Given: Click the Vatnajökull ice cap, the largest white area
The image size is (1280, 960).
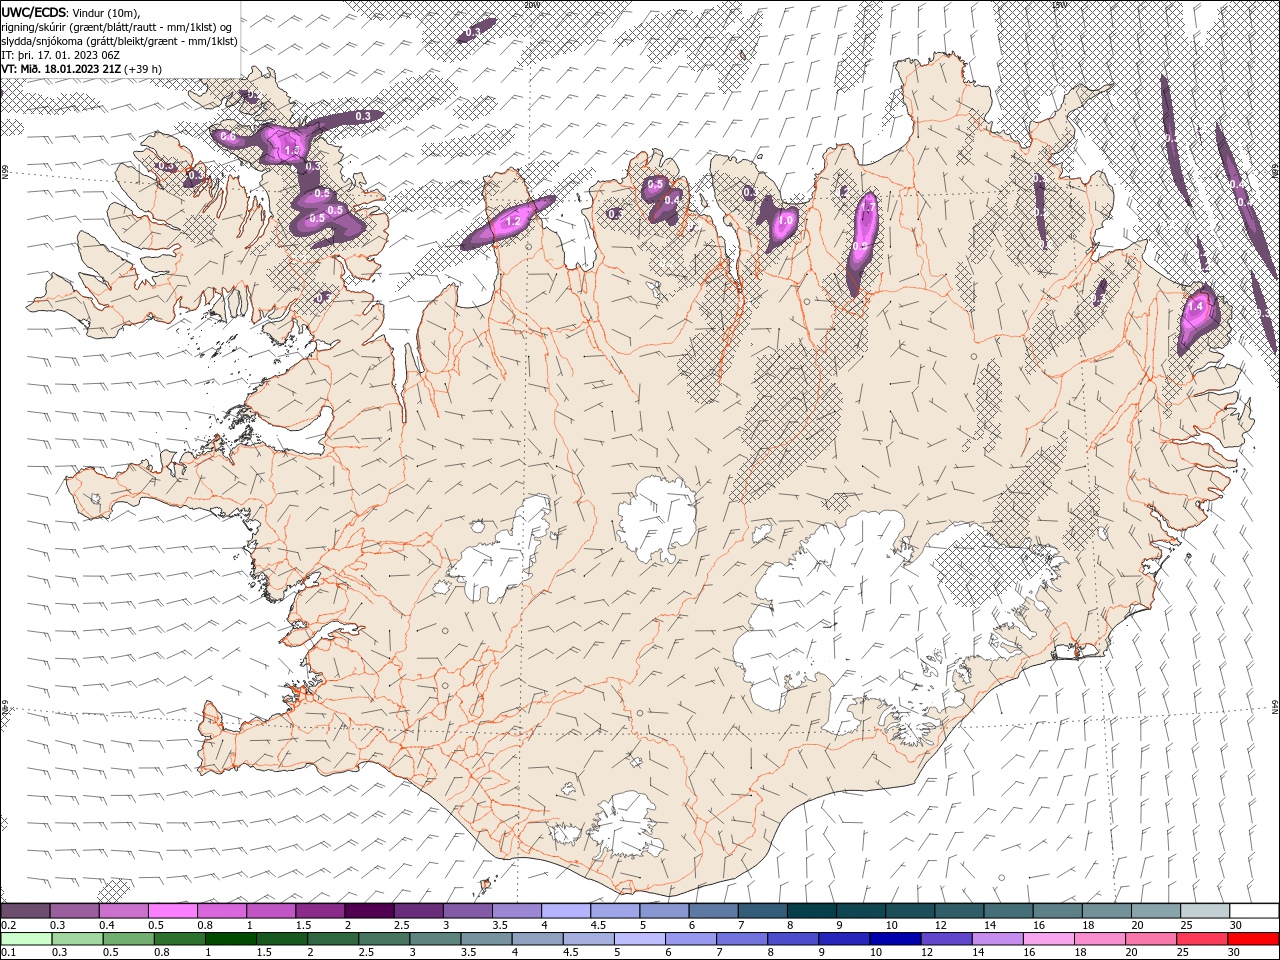Looking at the screenshot, I should (850, 610).
